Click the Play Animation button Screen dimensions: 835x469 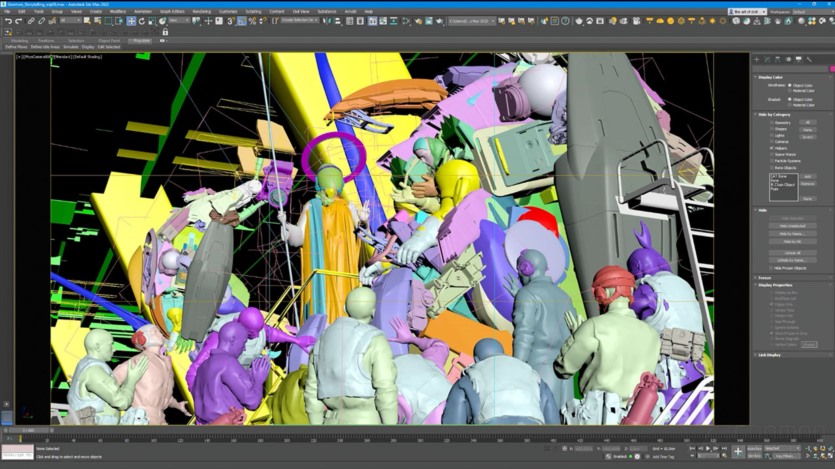[708, 449]
